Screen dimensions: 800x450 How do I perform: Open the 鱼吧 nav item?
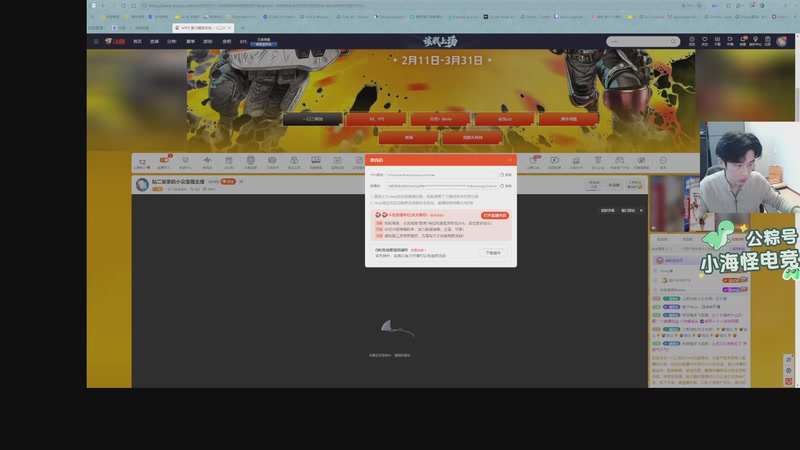(x=227, y=42)
